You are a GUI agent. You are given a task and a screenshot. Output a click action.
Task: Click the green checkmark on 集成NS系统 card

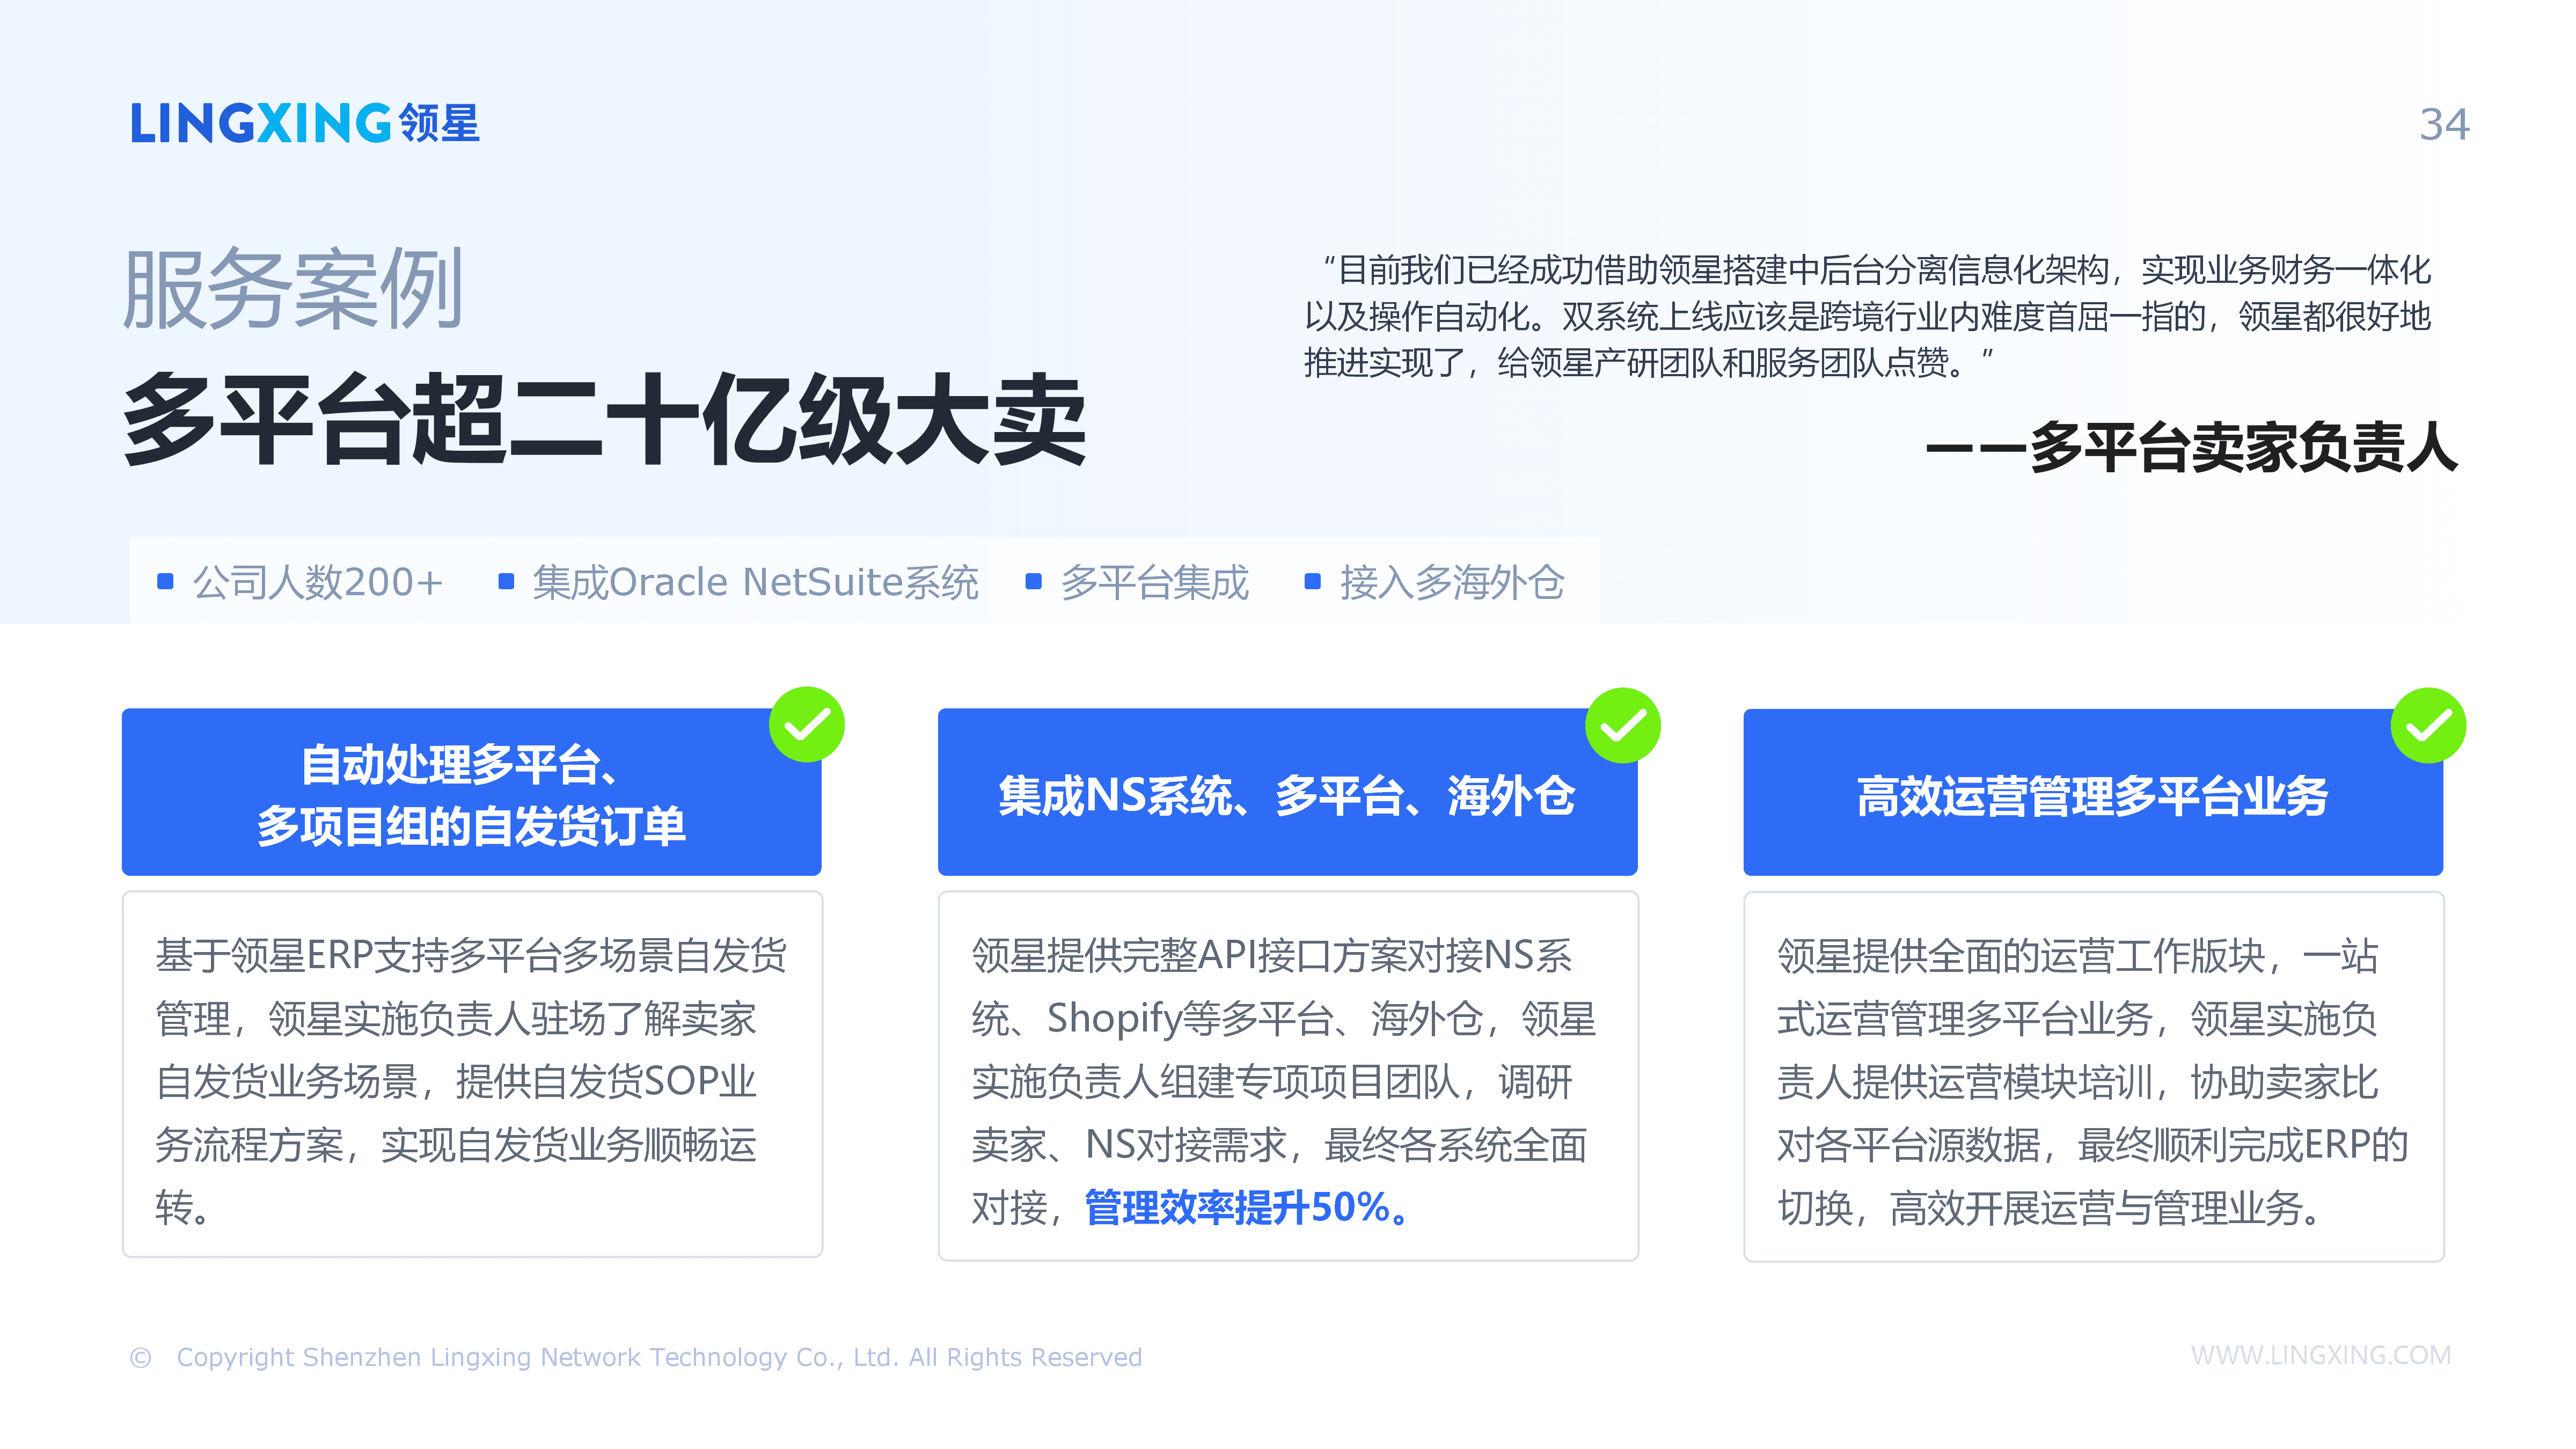click(1622, 725)
